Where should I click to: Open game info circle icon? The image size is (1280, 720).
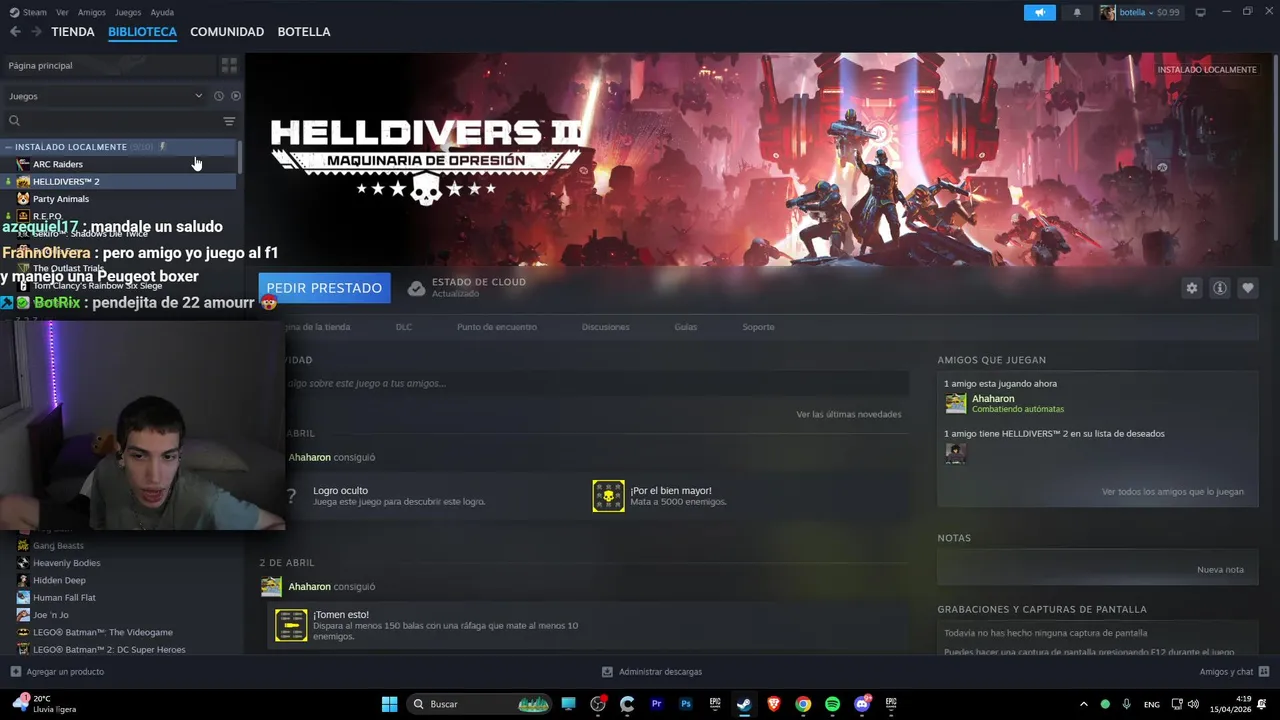coord(1220,288)
